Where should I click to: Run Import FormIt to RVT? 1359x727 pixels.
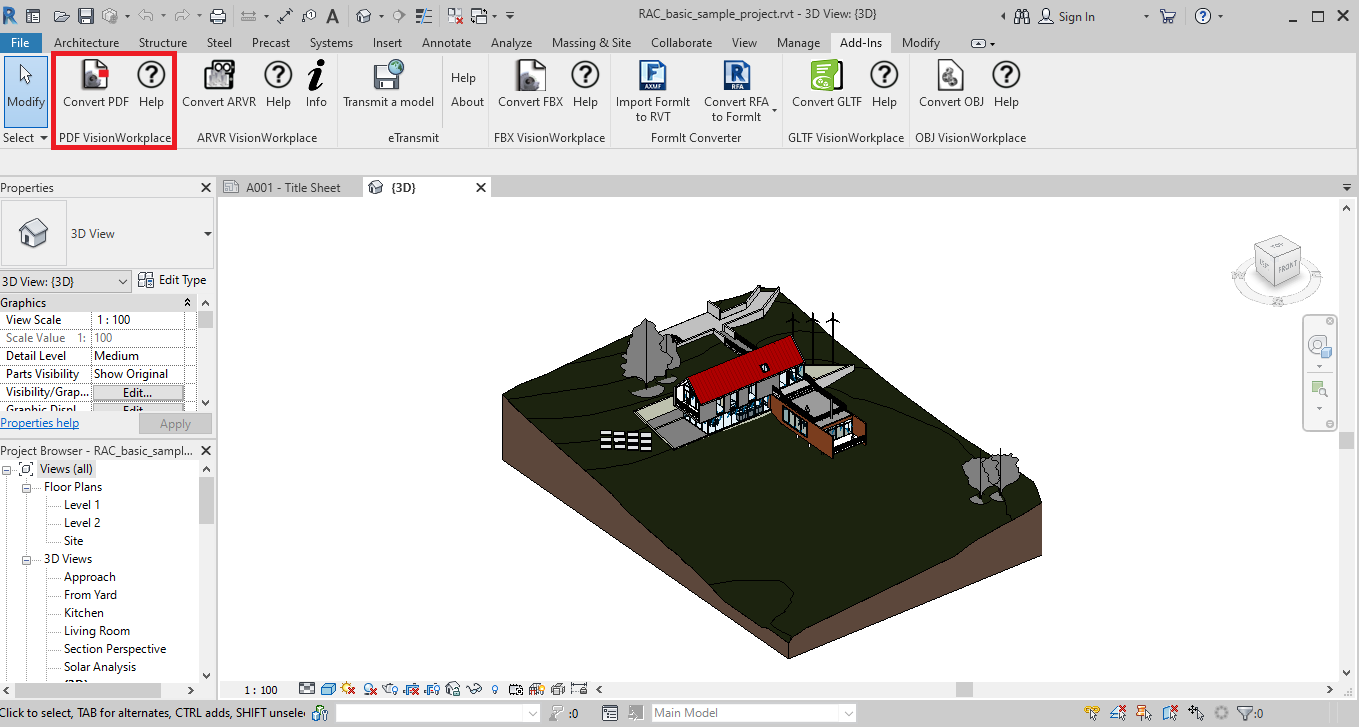click(x=652, y=76)
